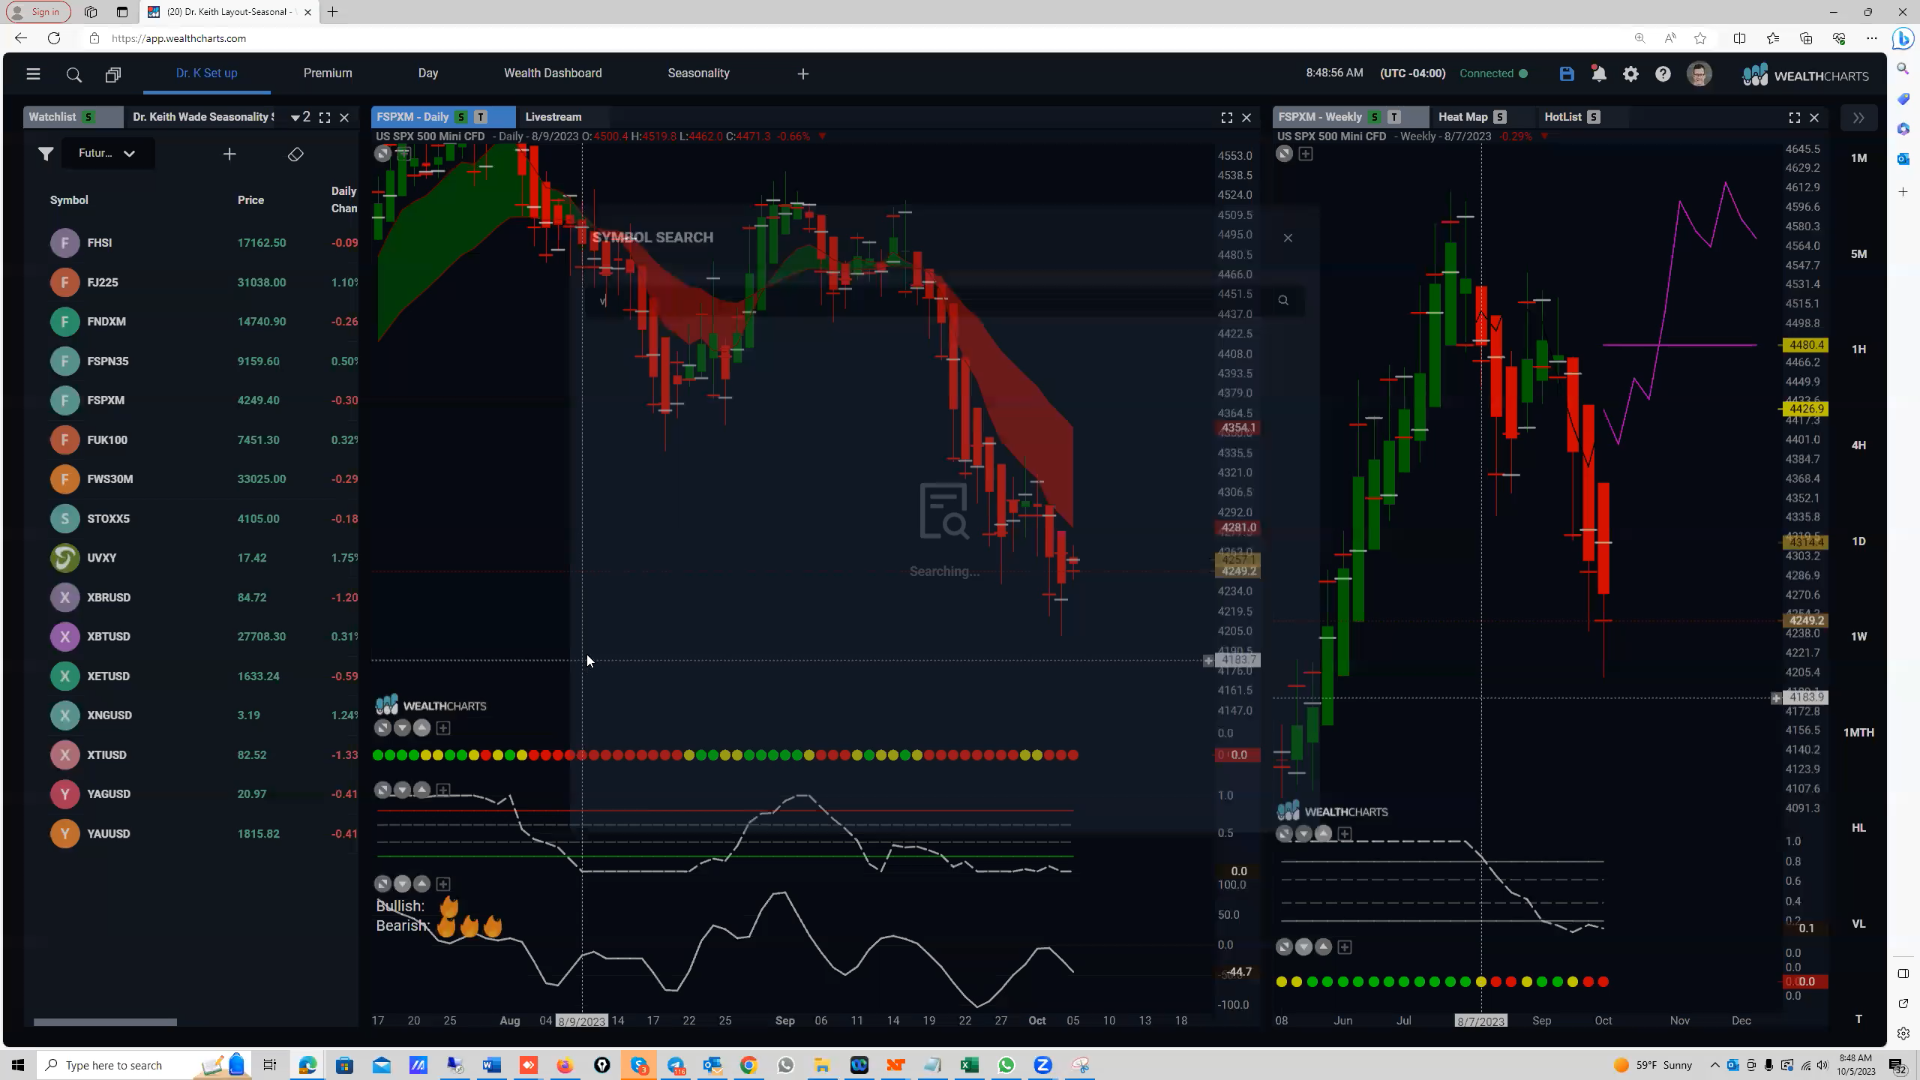
Task: Maximize the FSPXM Daily chart panel
Action: (1227, 118)
